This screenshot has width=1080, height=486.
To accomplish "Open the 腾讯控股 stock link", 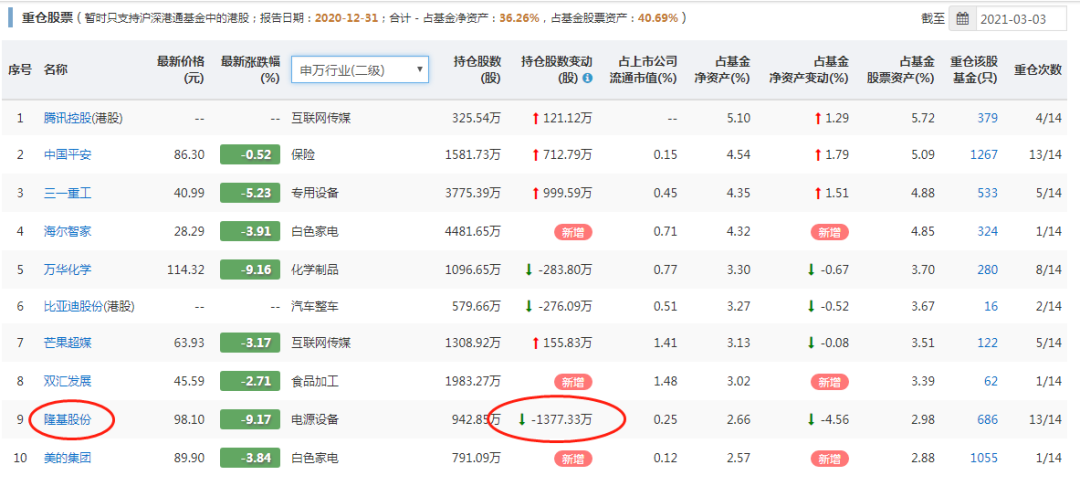I will [67, 118].
